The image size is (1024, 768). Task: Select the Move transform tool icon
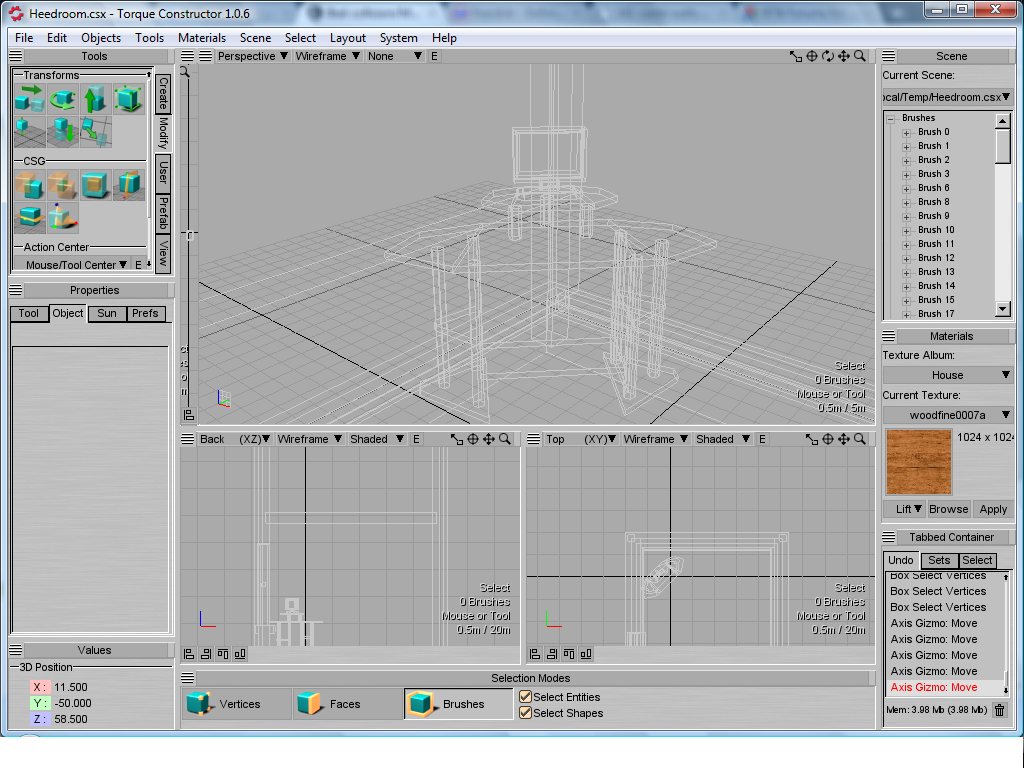coord(29,99)
